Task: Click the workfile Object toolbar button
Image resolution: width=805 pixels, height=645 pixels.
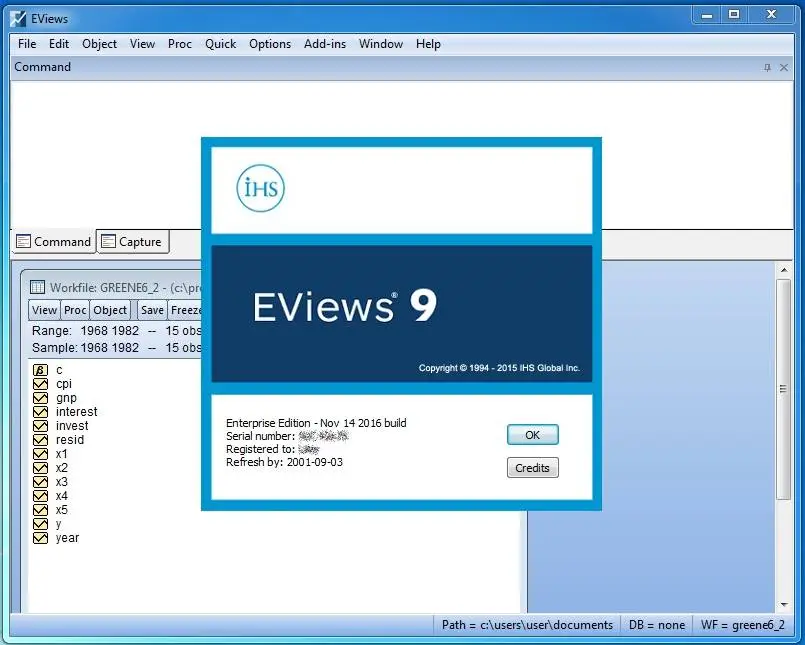Action: coord(110,310)
